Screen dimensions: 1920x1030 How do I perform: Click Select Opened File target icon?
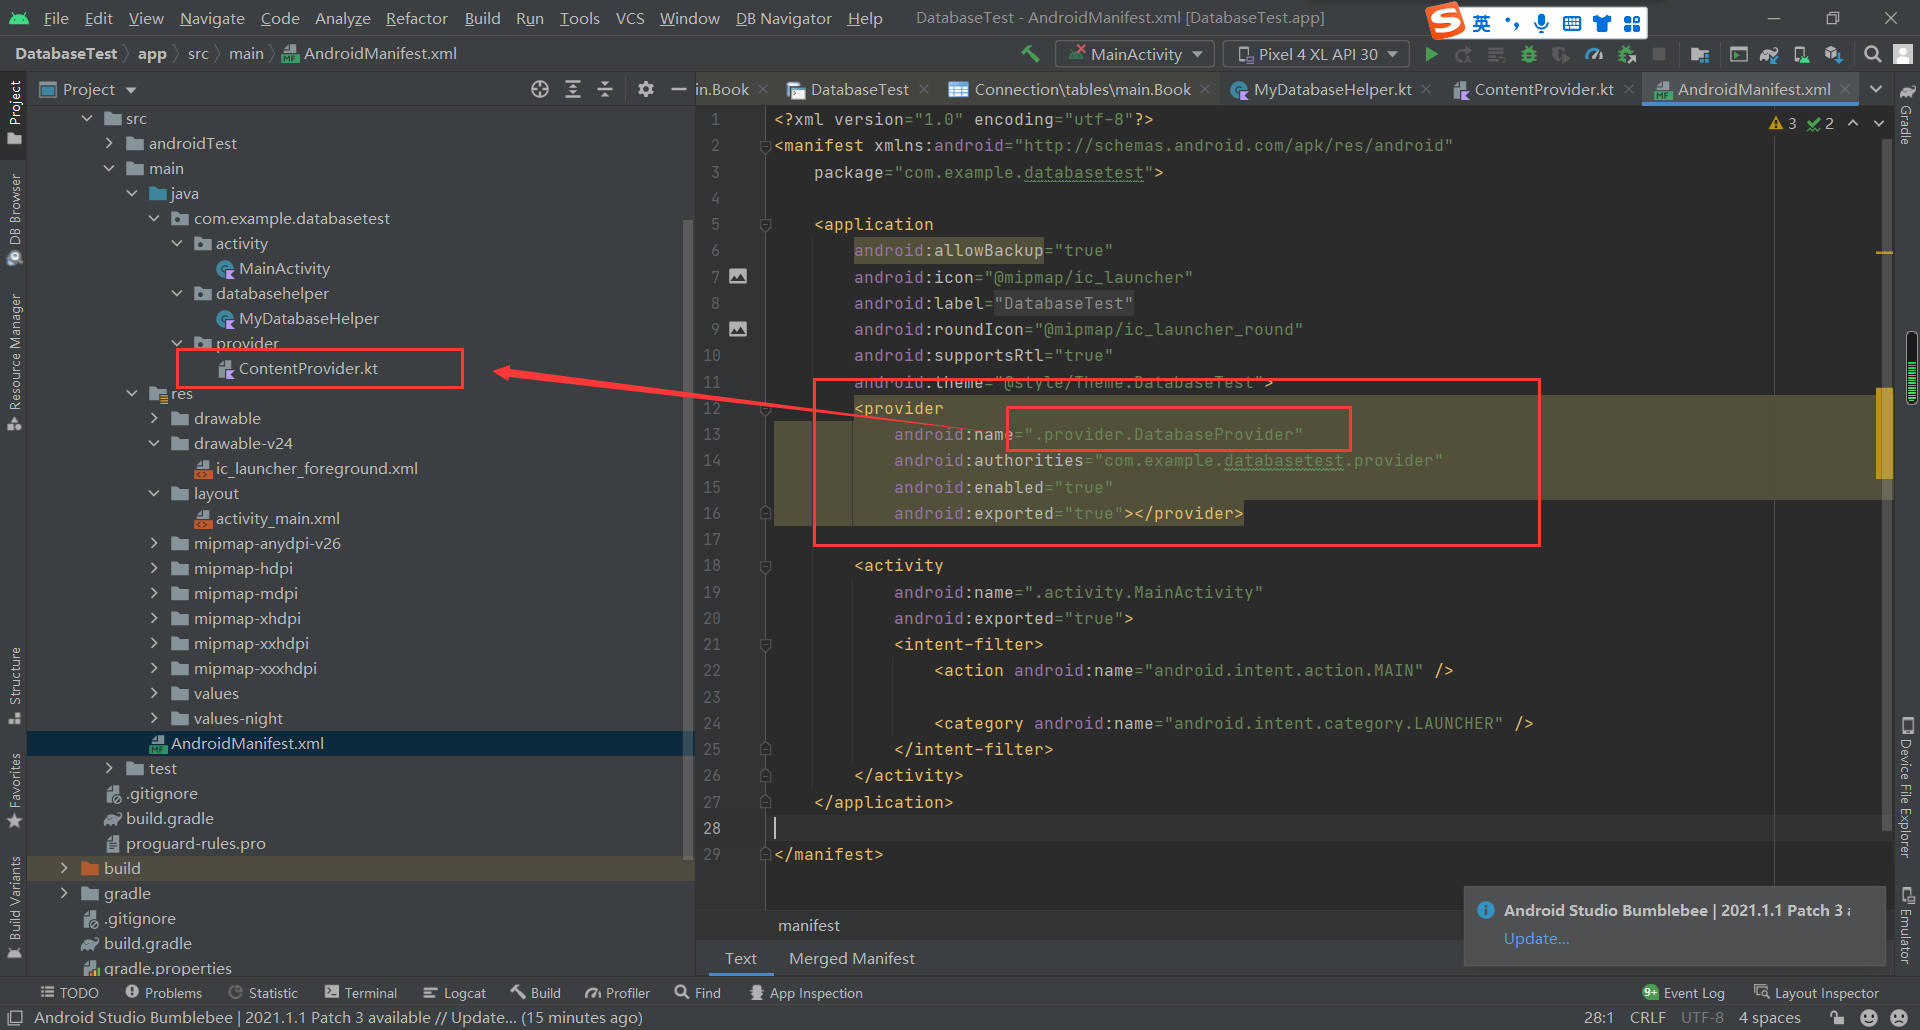pyautogui.click(x=540, y=89)
